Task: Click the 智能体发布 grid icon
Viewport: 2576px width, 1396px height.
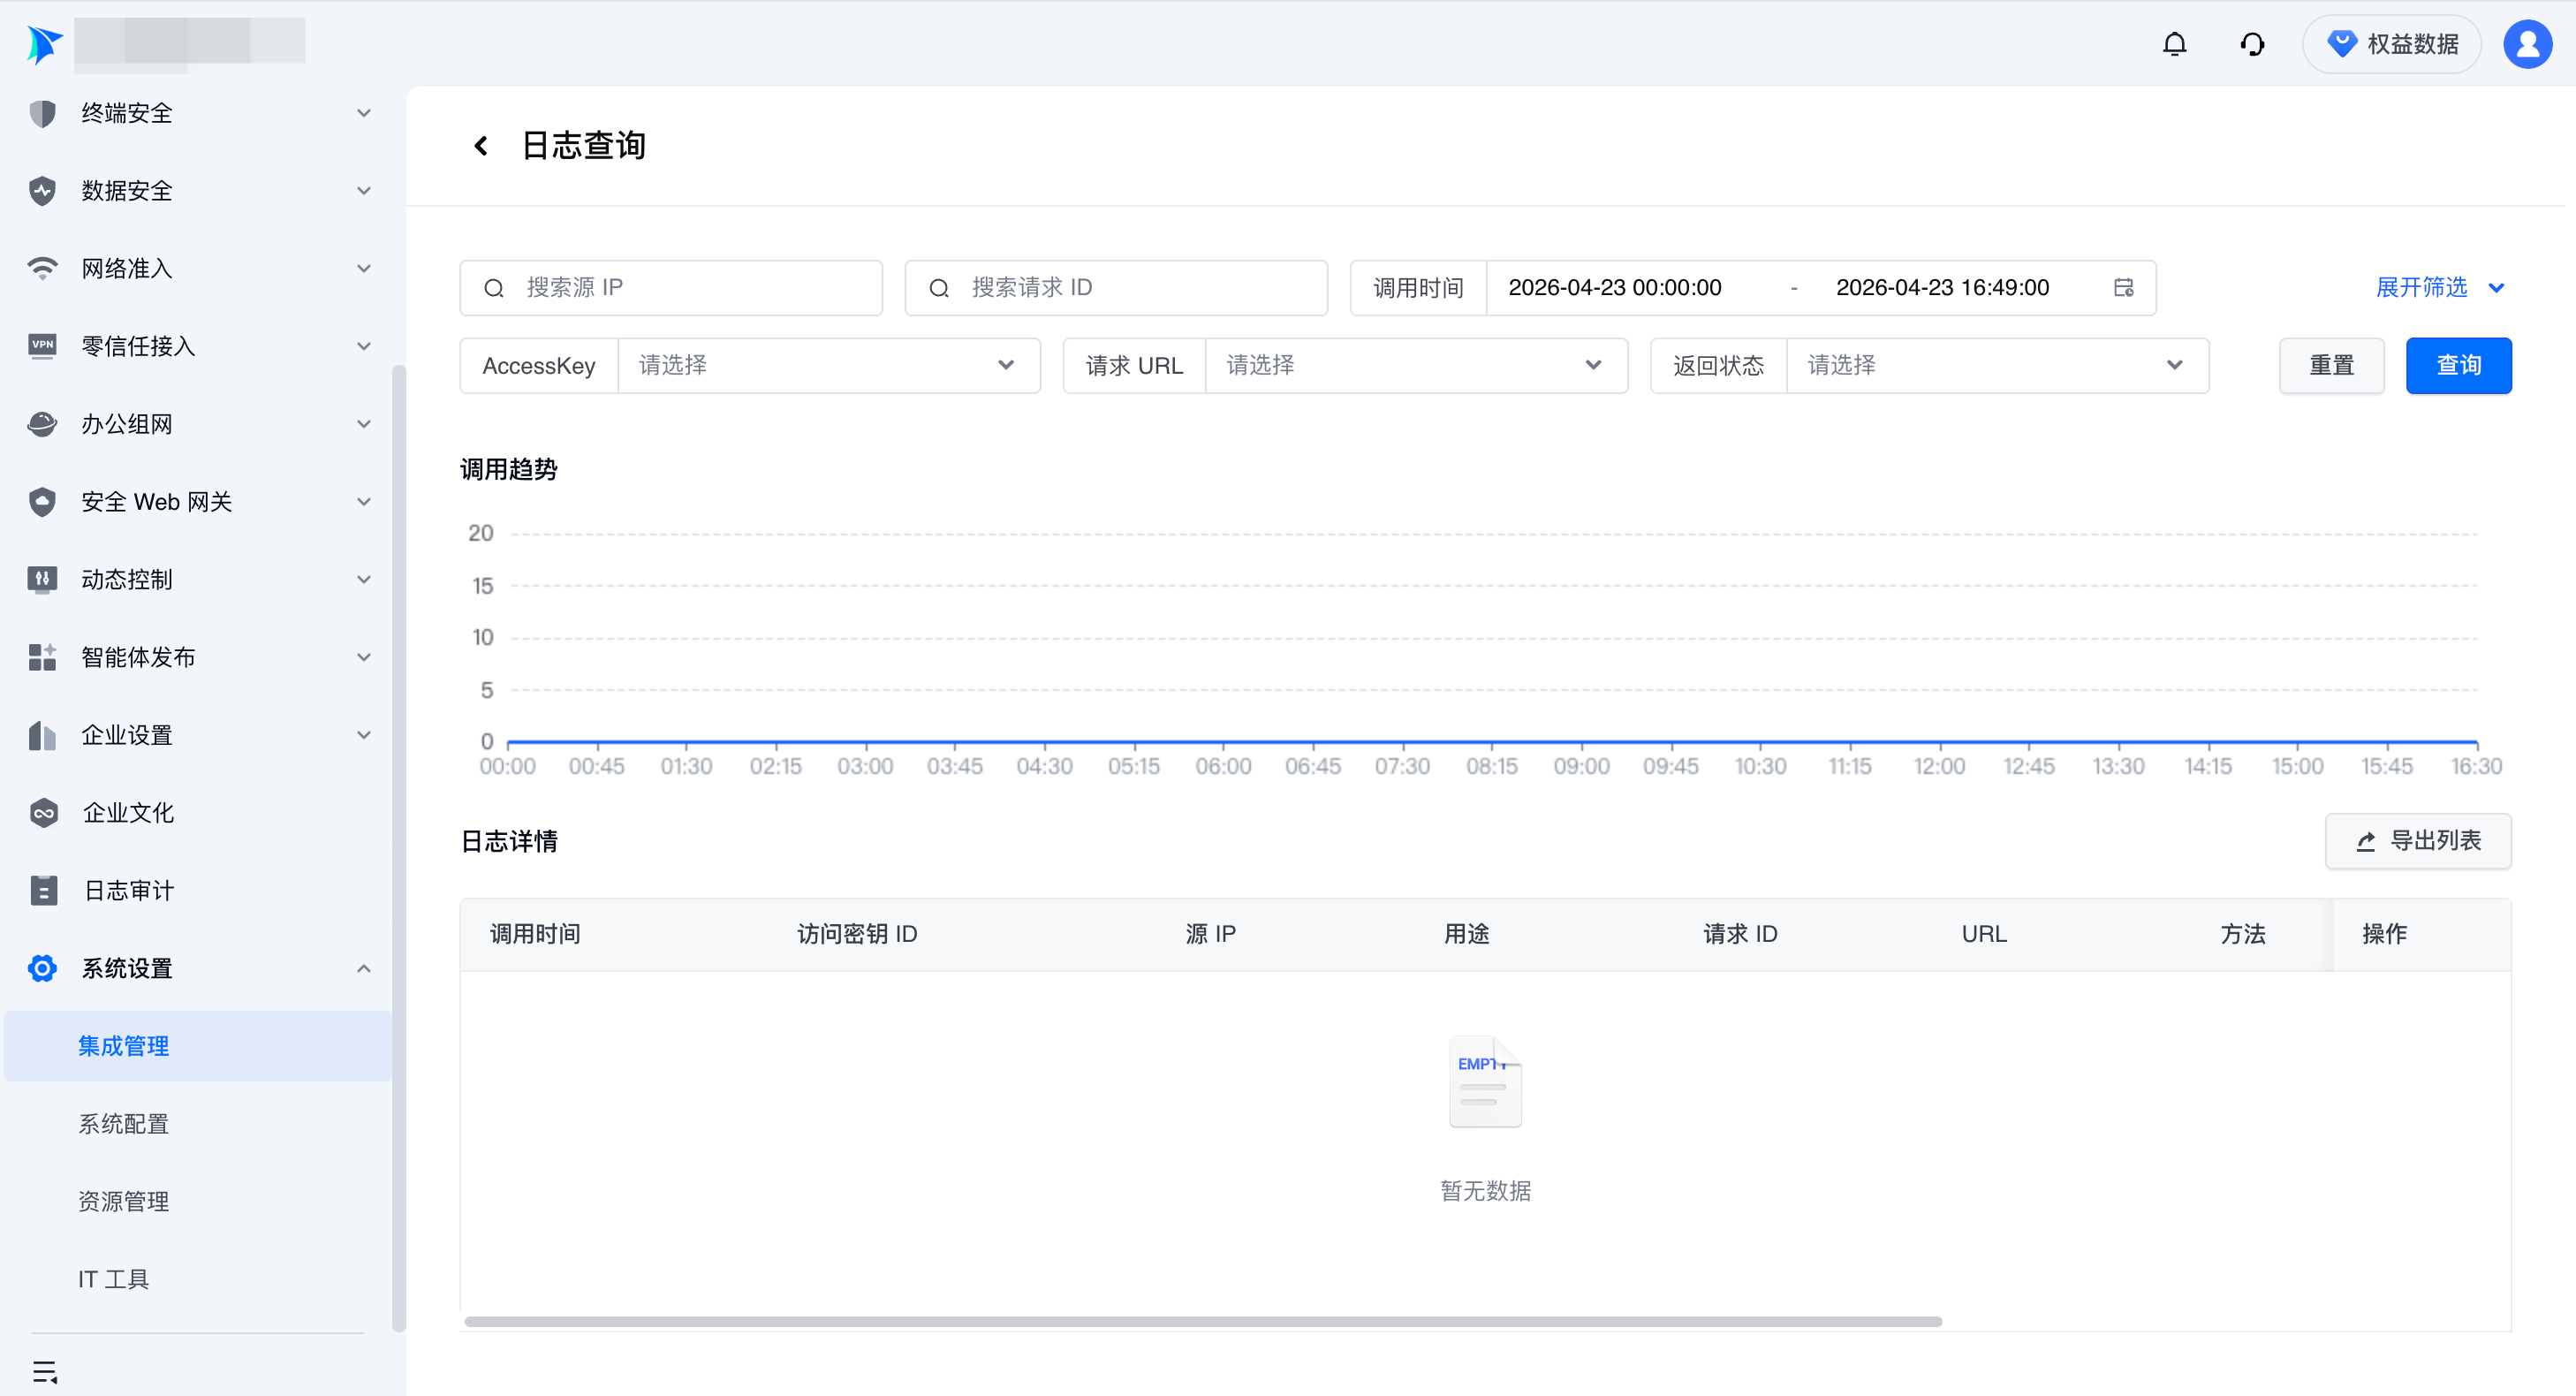Action: pos(42,657)
